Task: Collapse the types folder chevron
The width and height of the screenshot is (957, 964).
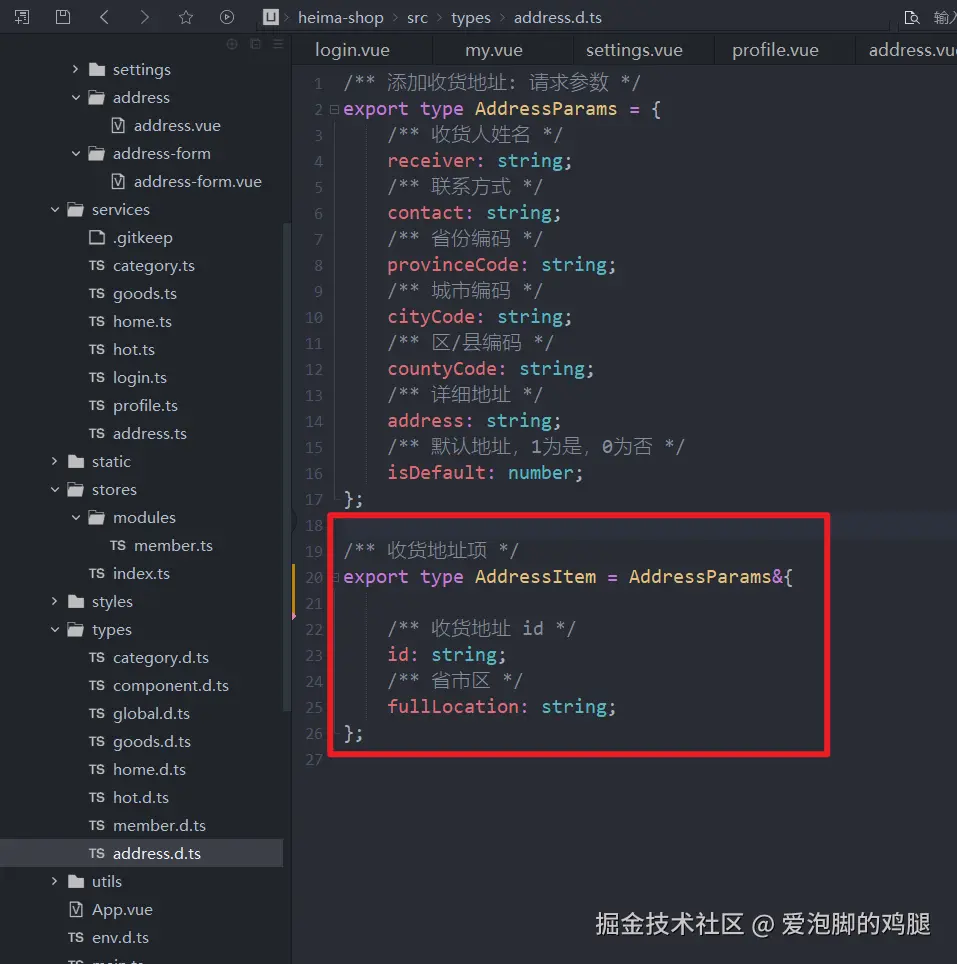Action: point(55,630)
